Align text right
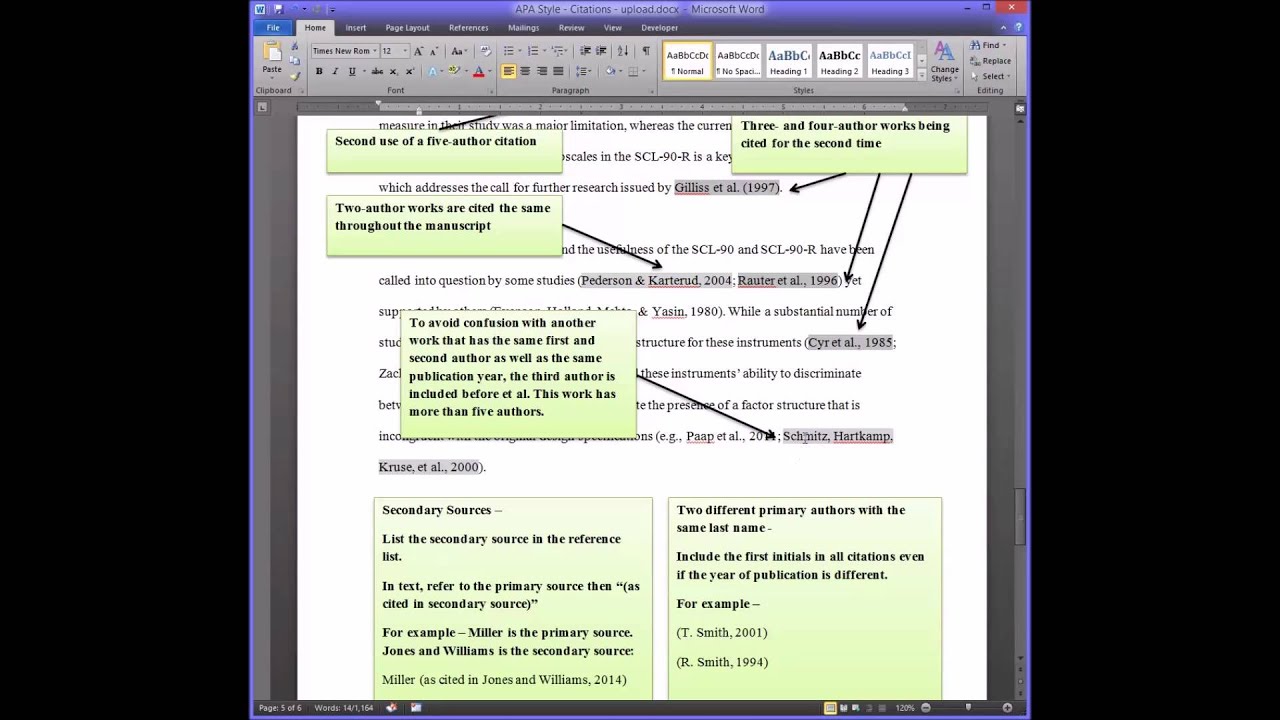 (x=541, y=71)
